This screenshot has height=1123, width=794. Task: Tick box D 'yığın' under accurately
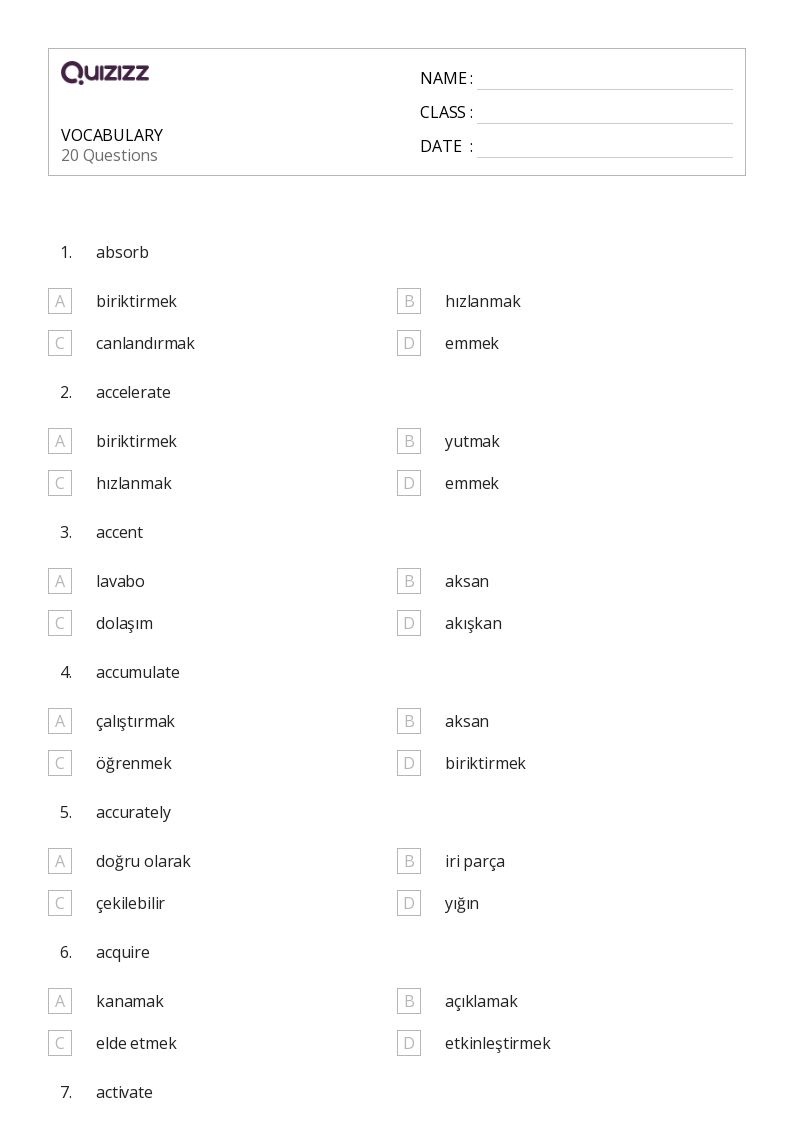pos(409,903)
